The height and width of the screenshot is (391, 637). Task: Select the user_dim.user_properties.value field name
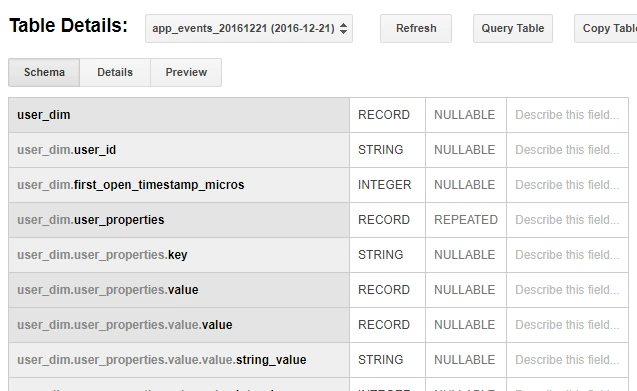(108, 290)
